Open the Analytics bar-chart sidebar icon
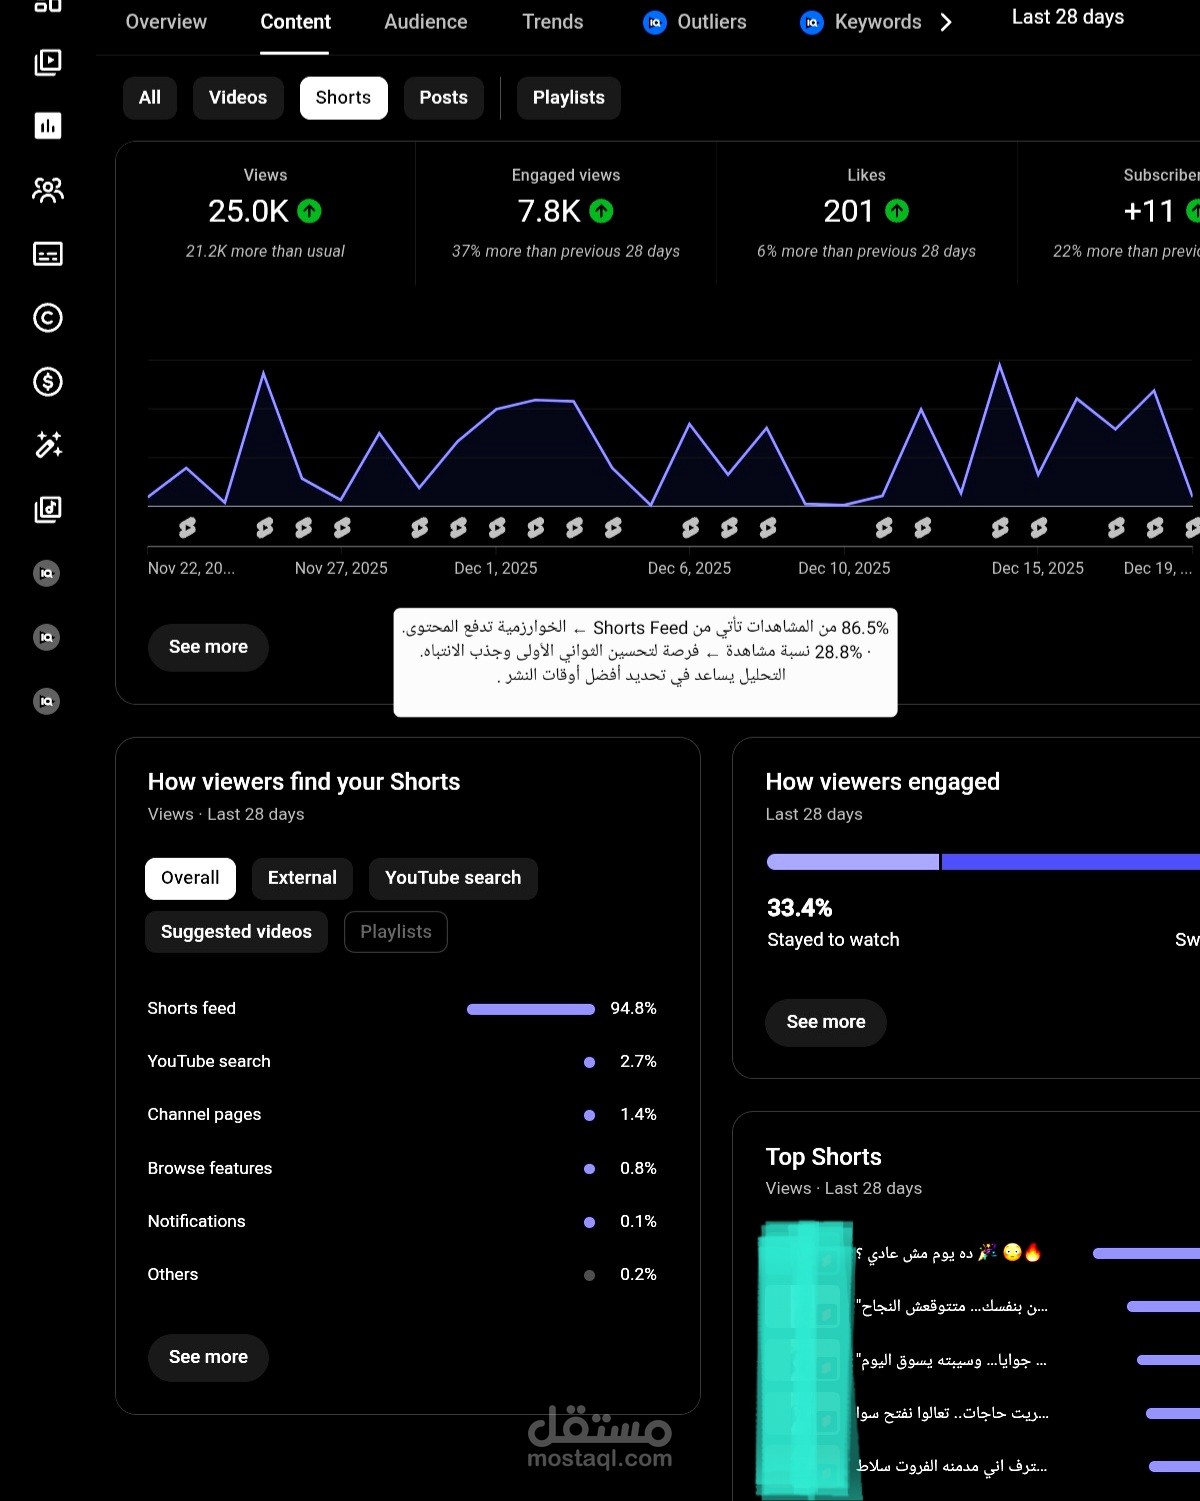The height and width of the screenshot is (1501, 1200). pyautogui.click(x=48, y=126)
